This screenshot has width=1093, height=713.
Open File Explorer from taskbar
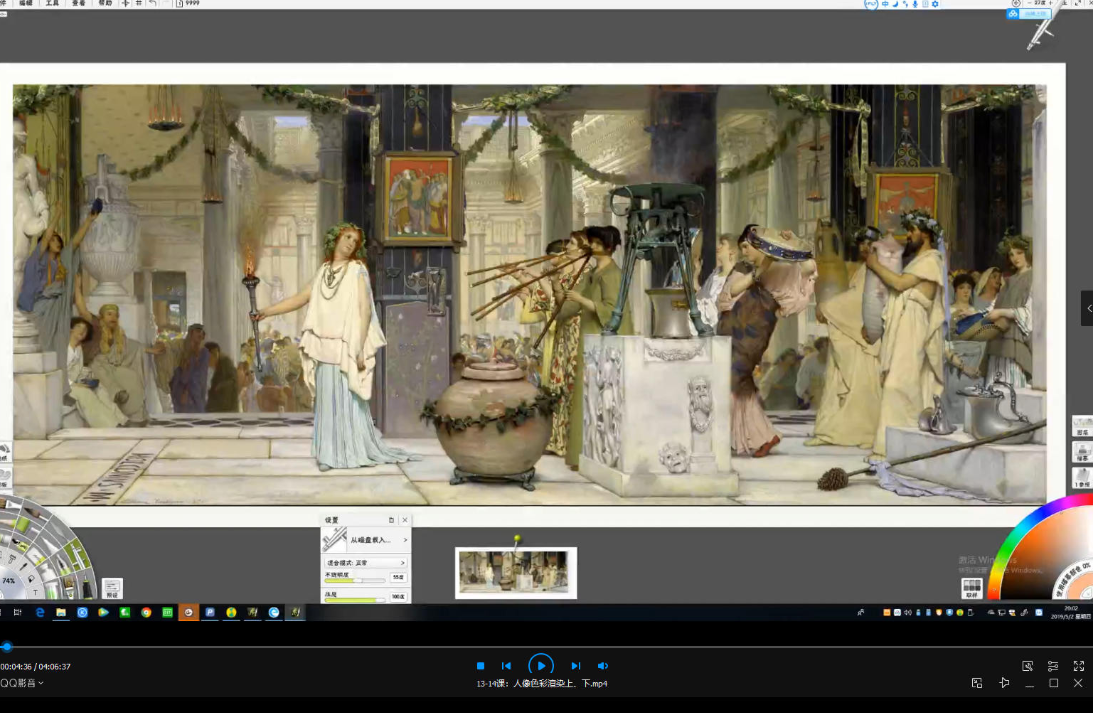pyautogui.click(x=61, y=612)
